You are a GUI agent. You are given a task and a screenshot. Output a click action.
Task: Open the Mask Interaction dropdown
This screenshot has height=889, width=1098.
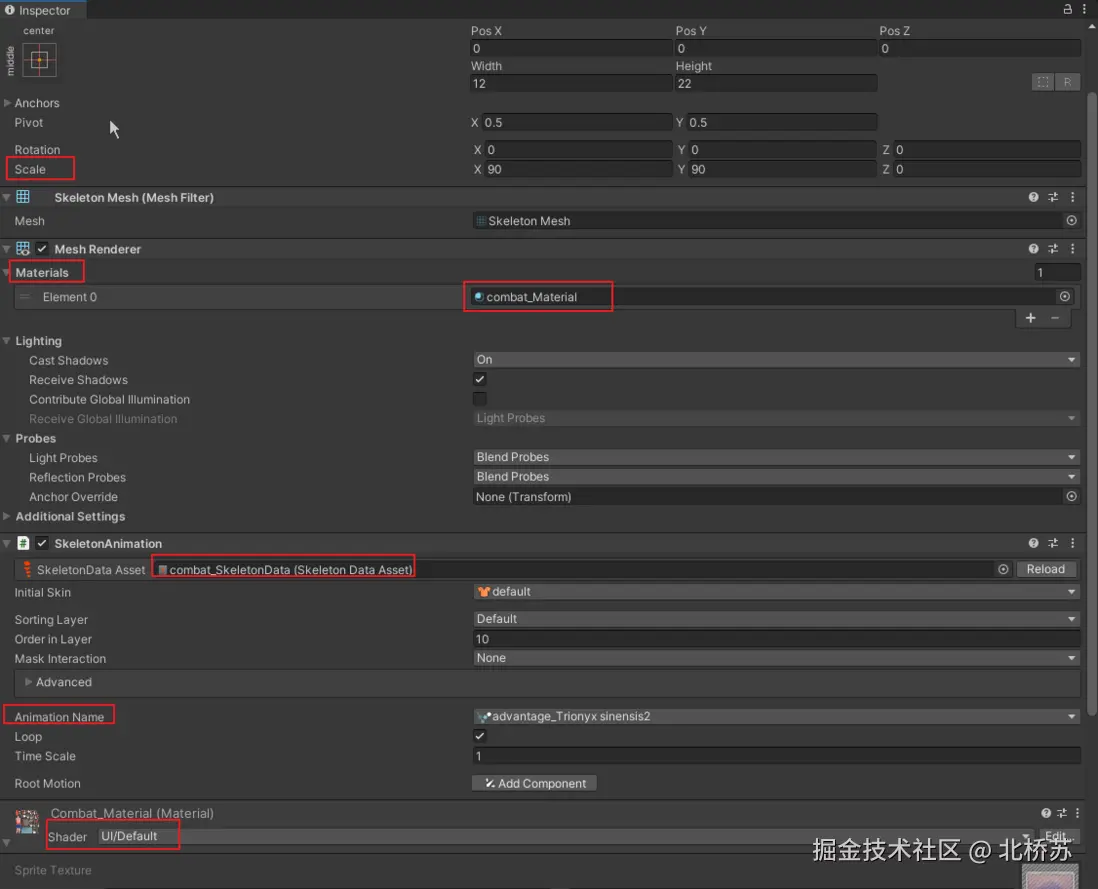(x=776, y=658)
